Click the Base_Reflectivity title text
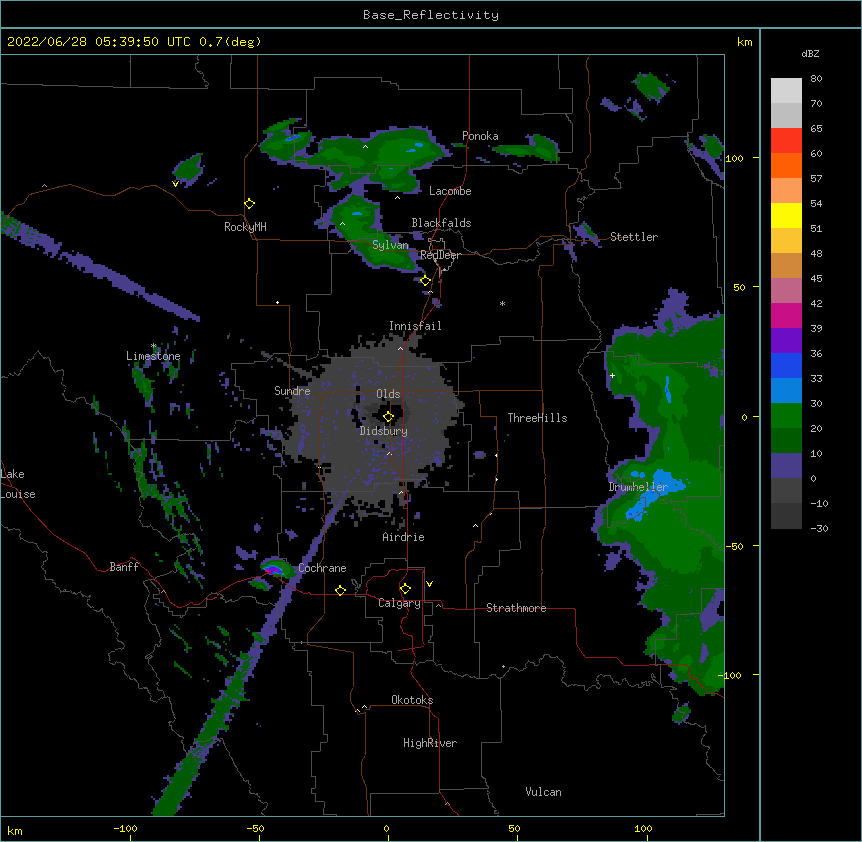Viewport: 862px width, 842px height. coord(431,15)
